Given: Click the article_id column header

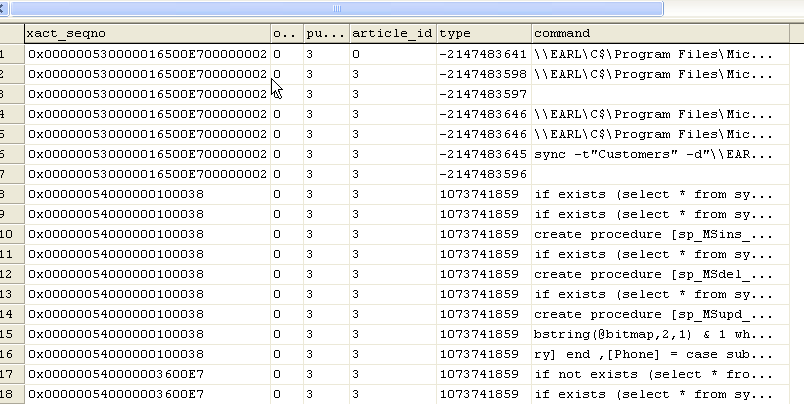Looking at the screenshot, I should [x=392, y=33].
